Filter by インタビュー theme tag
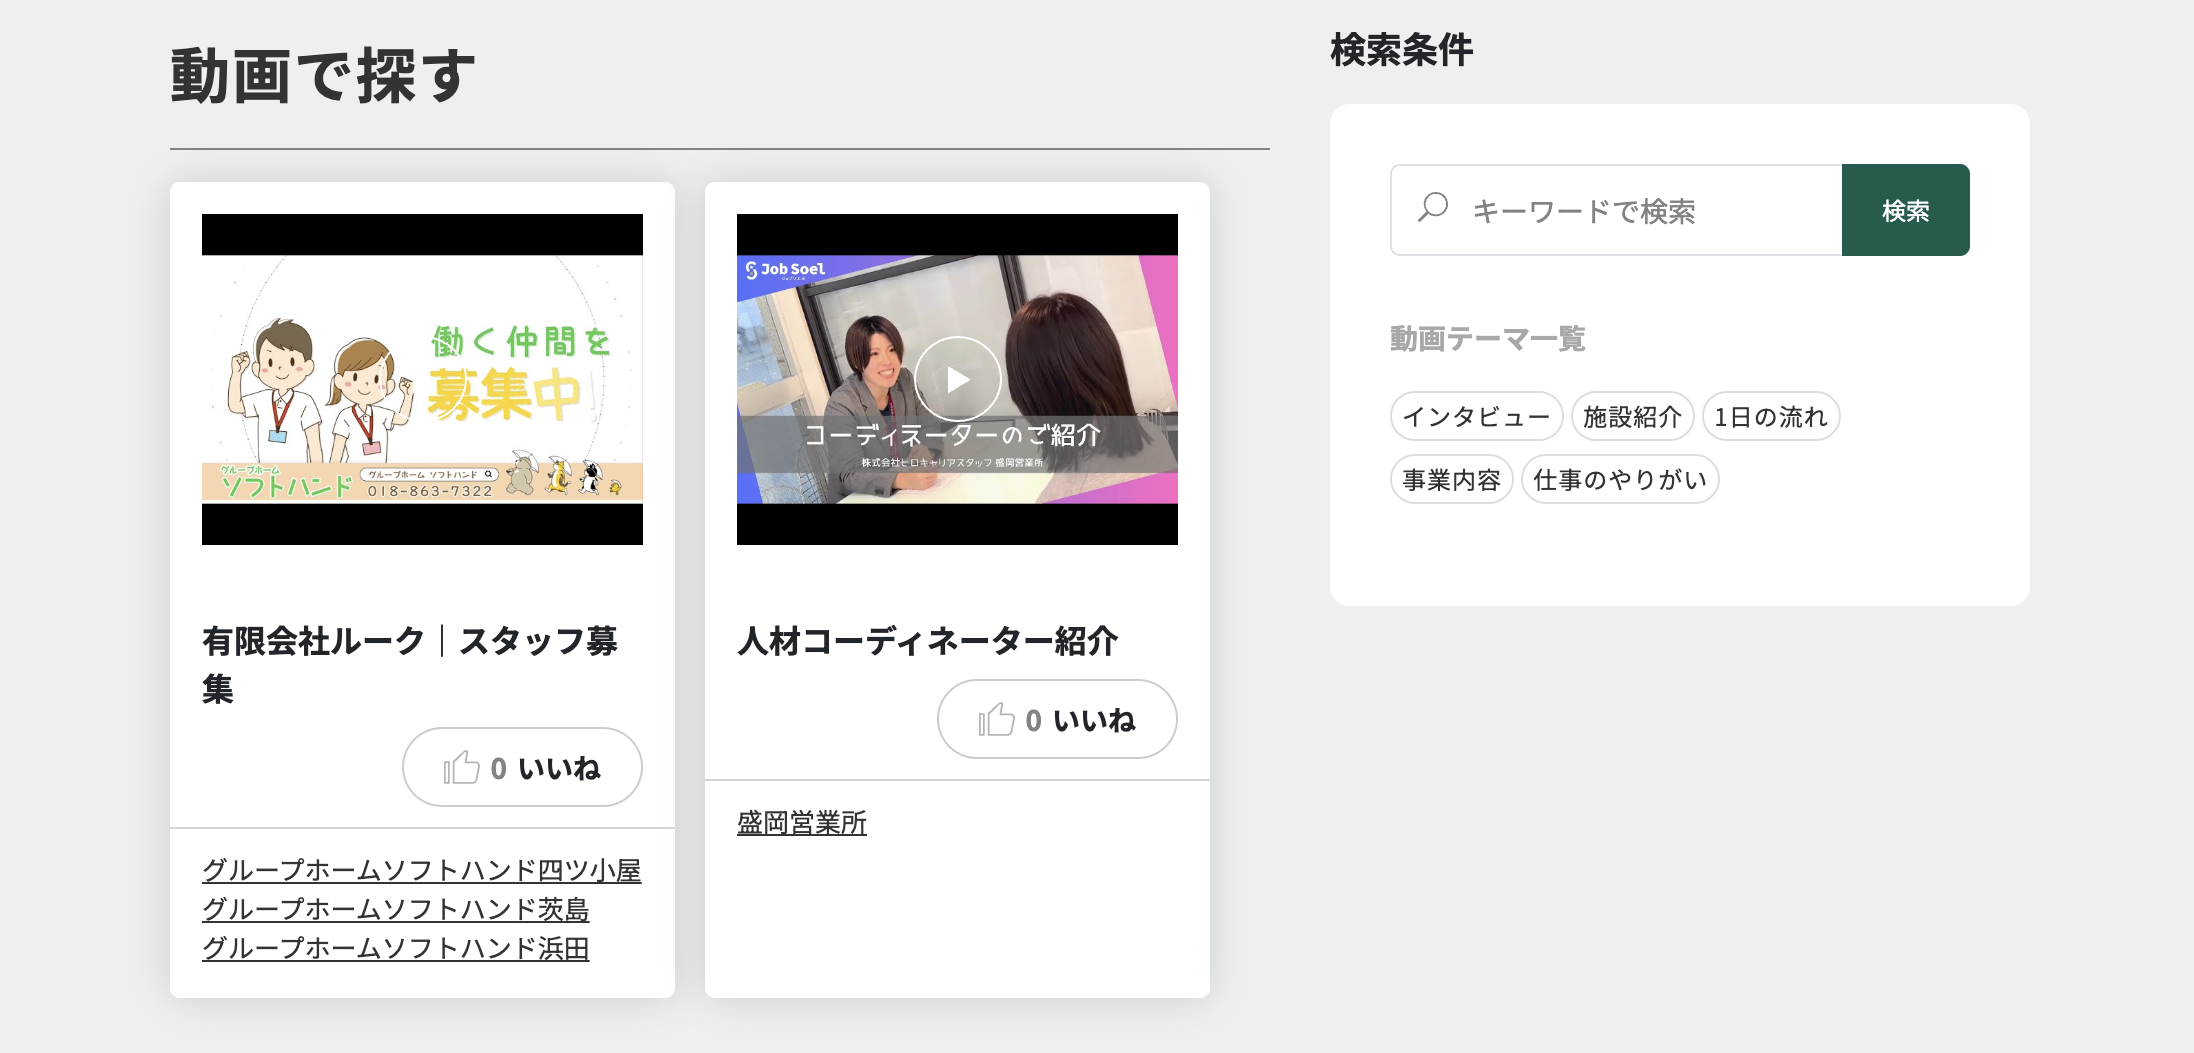The width and height of the screenshot is (2194, 1053). (1476, 417)
